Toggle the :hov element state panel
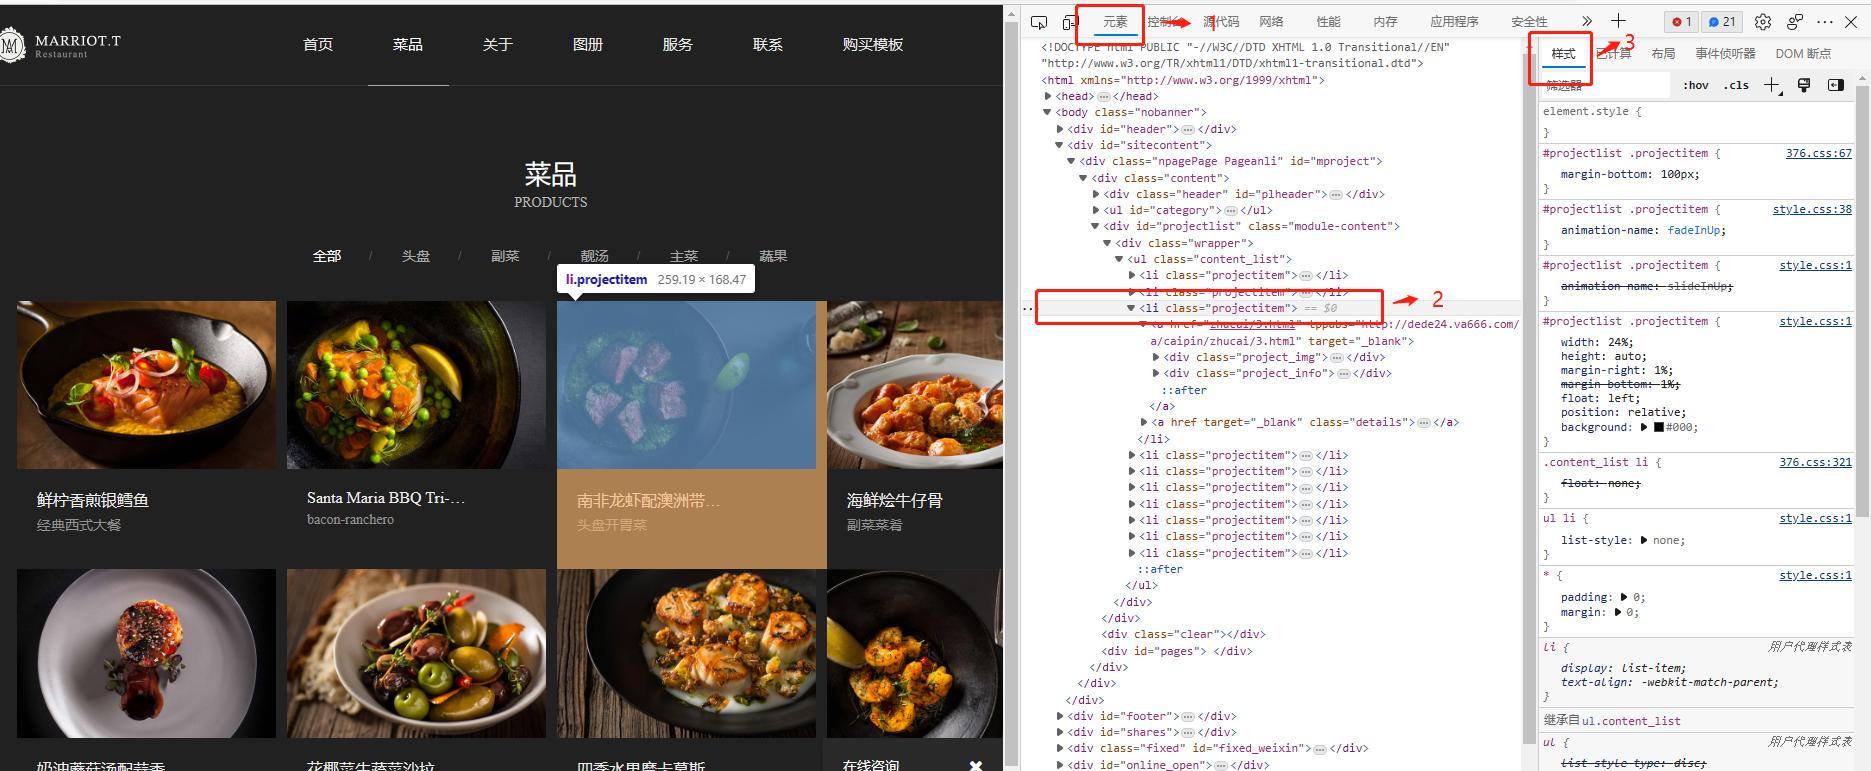This screenshot has width=1871, height=771. pos(1696,85)
